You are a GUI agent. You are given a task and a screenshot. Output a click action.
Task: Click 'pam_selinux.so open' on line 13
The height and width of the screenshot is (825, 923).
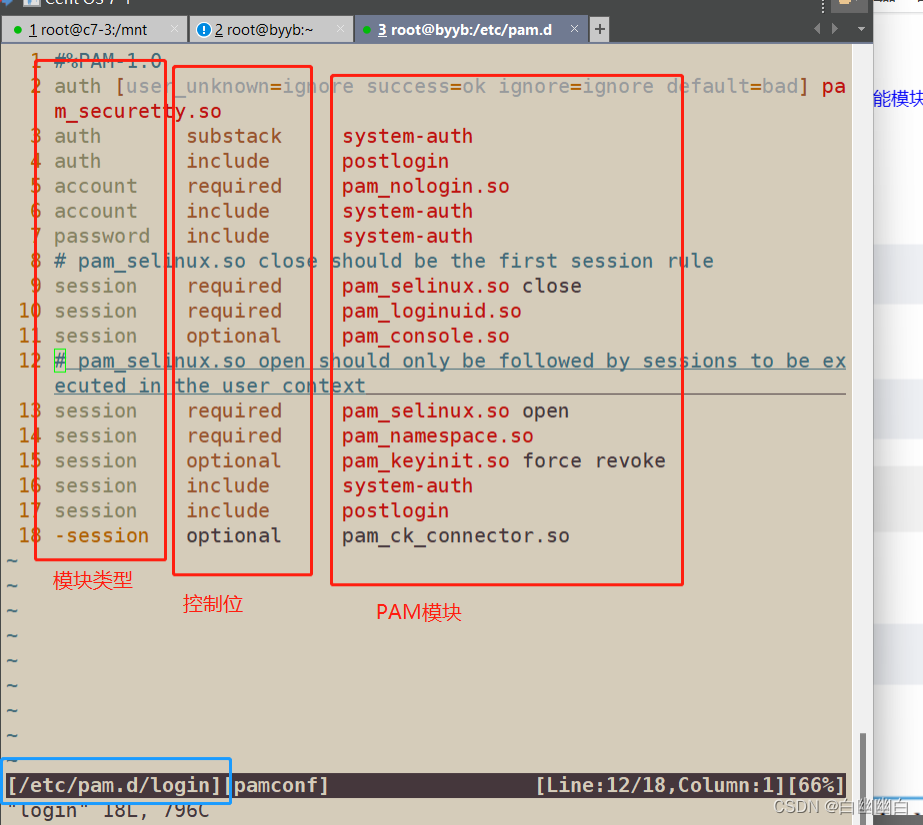pos(456,411)
